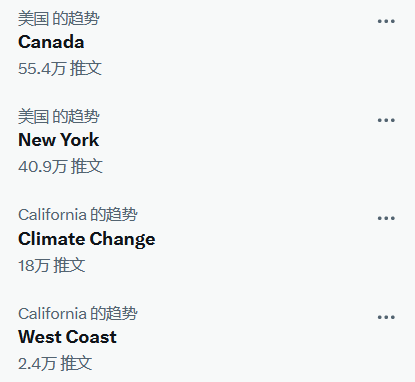Image resolution: width=415 pixels, height=382 pixels.
Task: Click California 的趋势 label above West Coast
Action: 78,313
